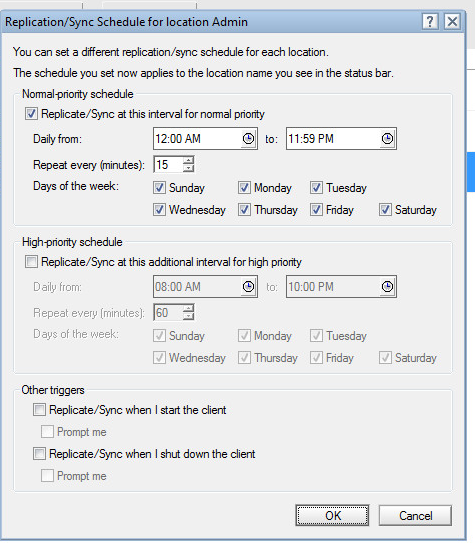Click the help question mark button
The image size is (475, 544).
[x=430, y=22]
